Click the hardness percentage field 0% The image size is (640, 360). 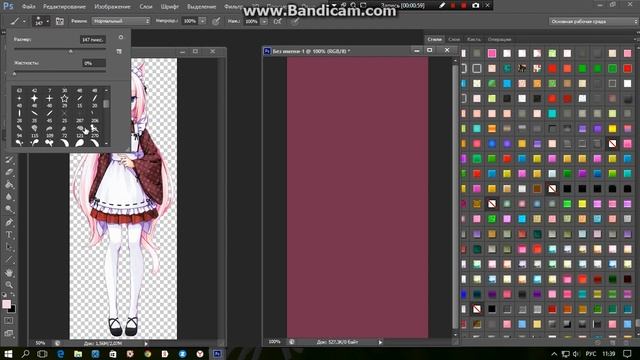coord(94,63)
